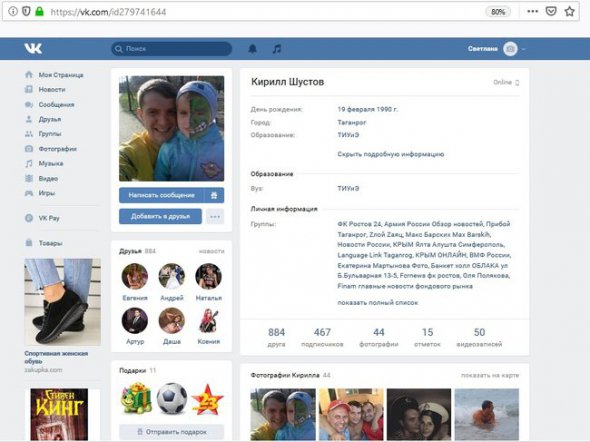
Task: Open the three-dots menu beside Добавить в друзья
Action: (x=215, y=217)
